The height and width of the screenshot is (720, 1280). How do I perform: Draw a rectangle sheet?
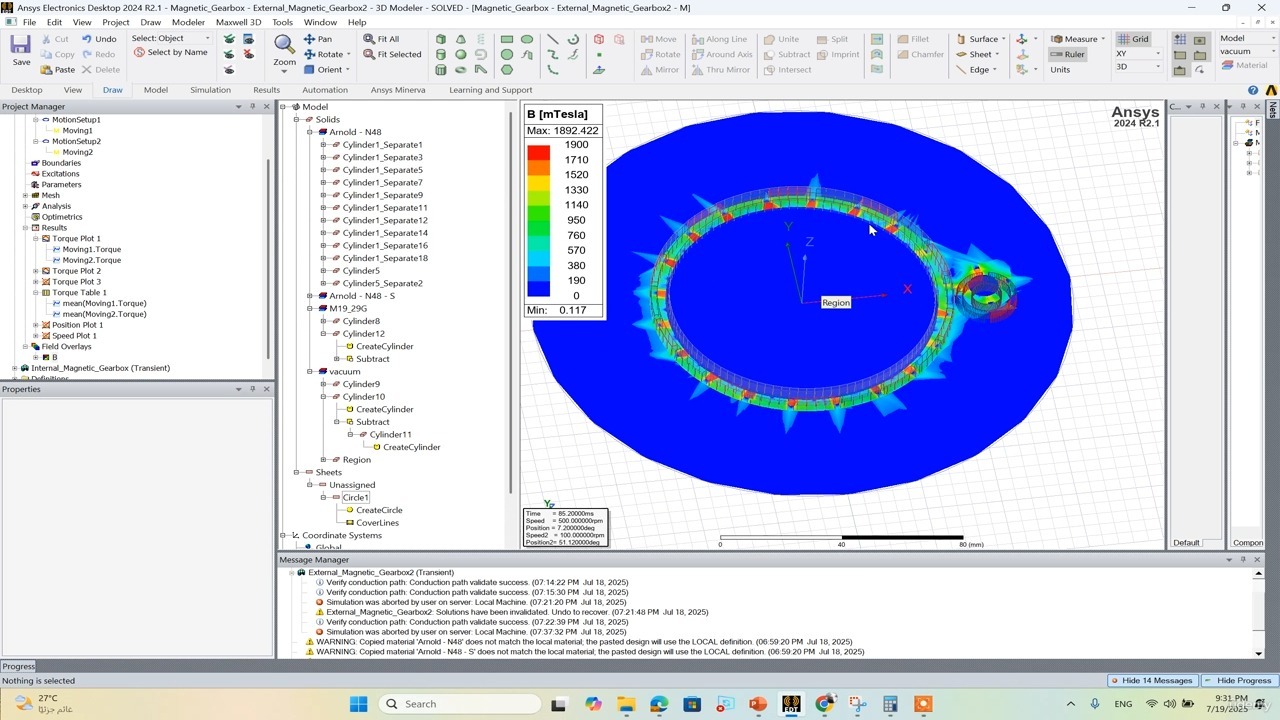pyautogui.click(x=507, y=39)
